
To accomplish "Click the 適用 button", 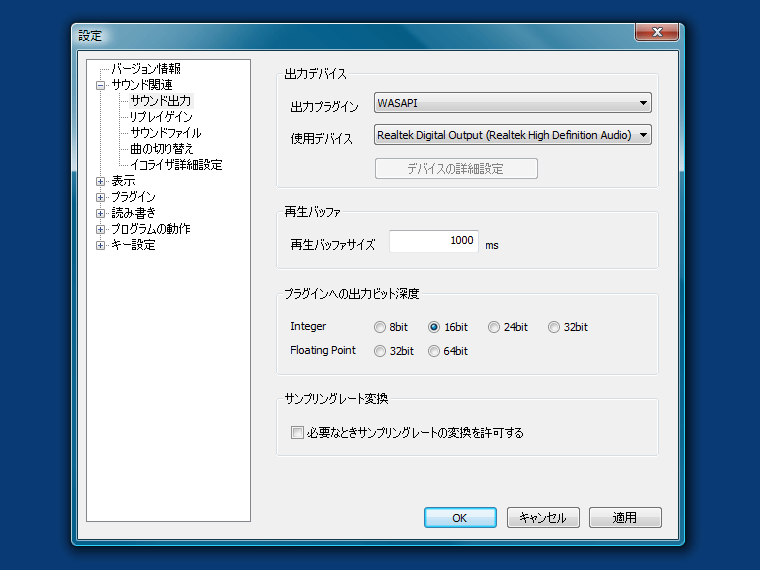I will 625,518.
